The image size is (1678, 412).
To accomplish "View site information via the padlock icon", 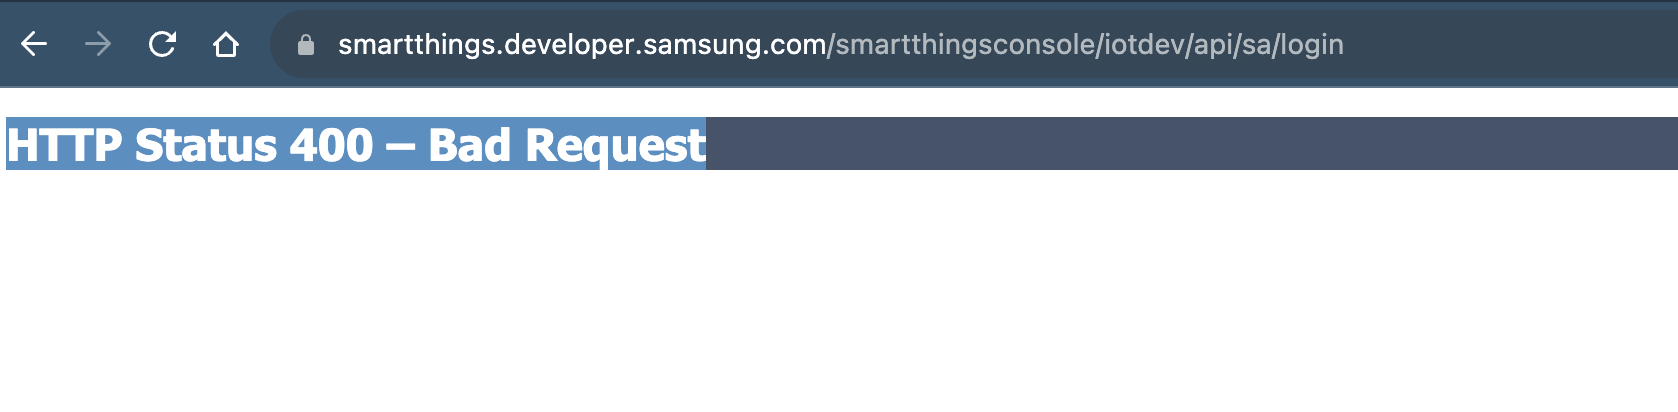I will click(306, 45).
